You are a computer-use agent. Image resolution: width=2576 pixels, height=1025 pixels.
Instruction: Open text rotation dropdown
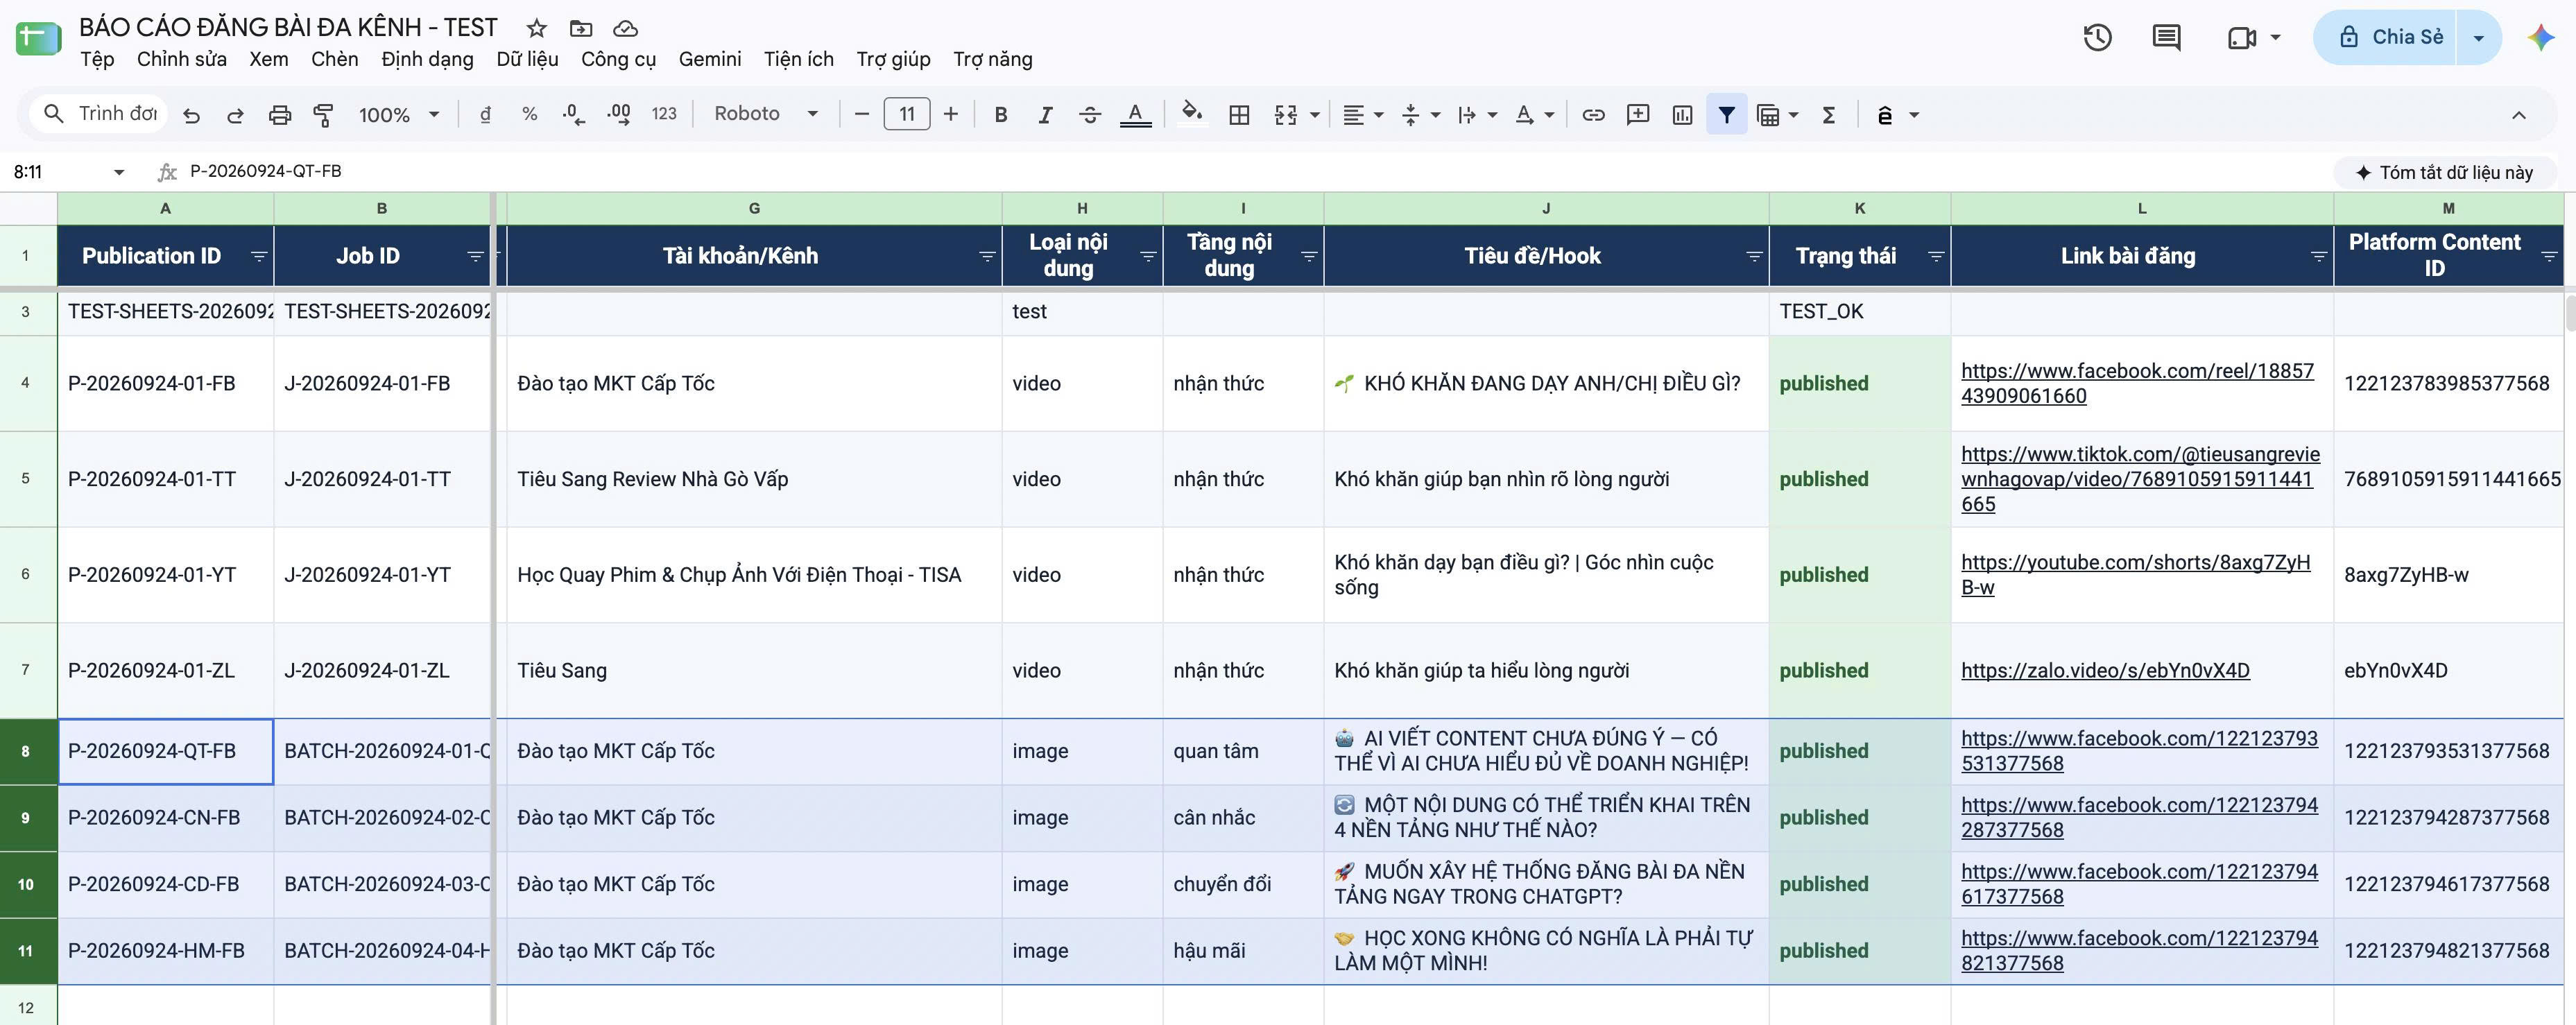coord(1534,115)
